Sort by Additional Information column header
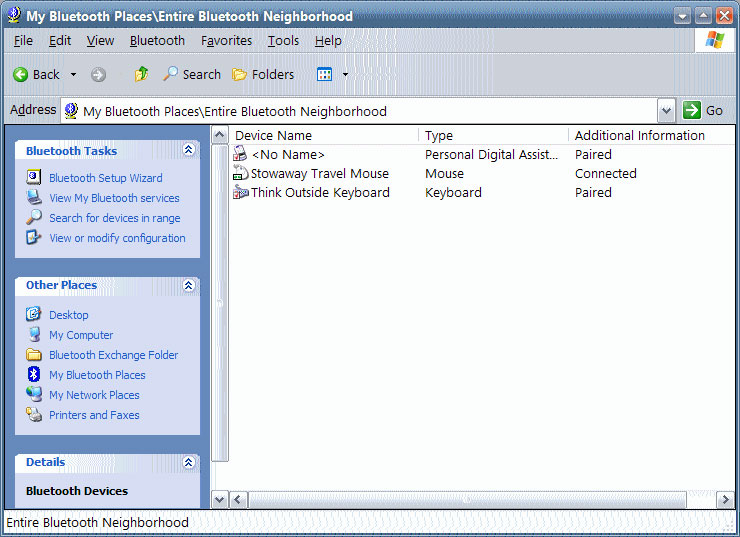Image resolution: width=740 pixels, height=537 pixels. click(x=652, y=135)
